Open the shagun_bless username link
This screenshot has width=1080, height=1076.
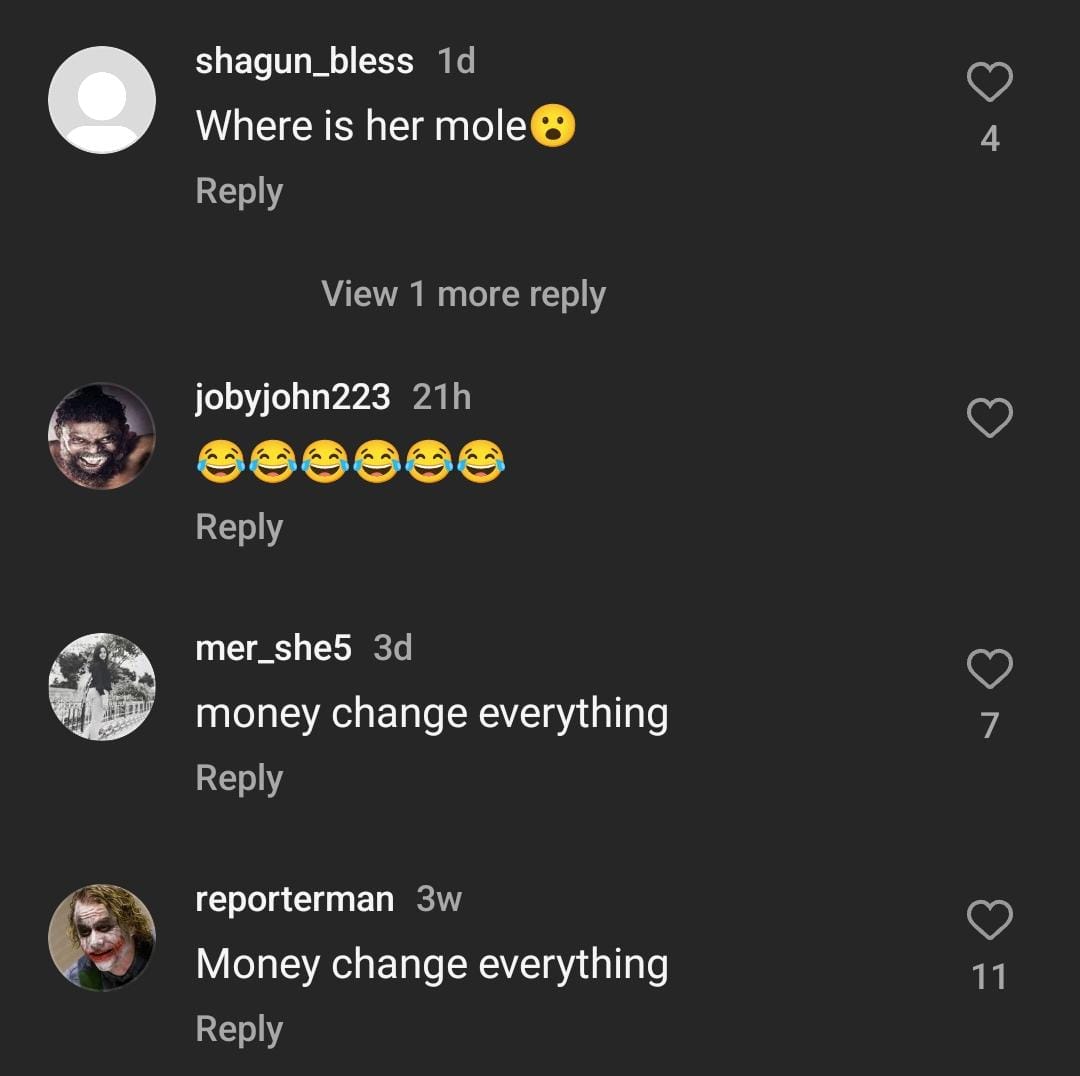tap(304, 61)
